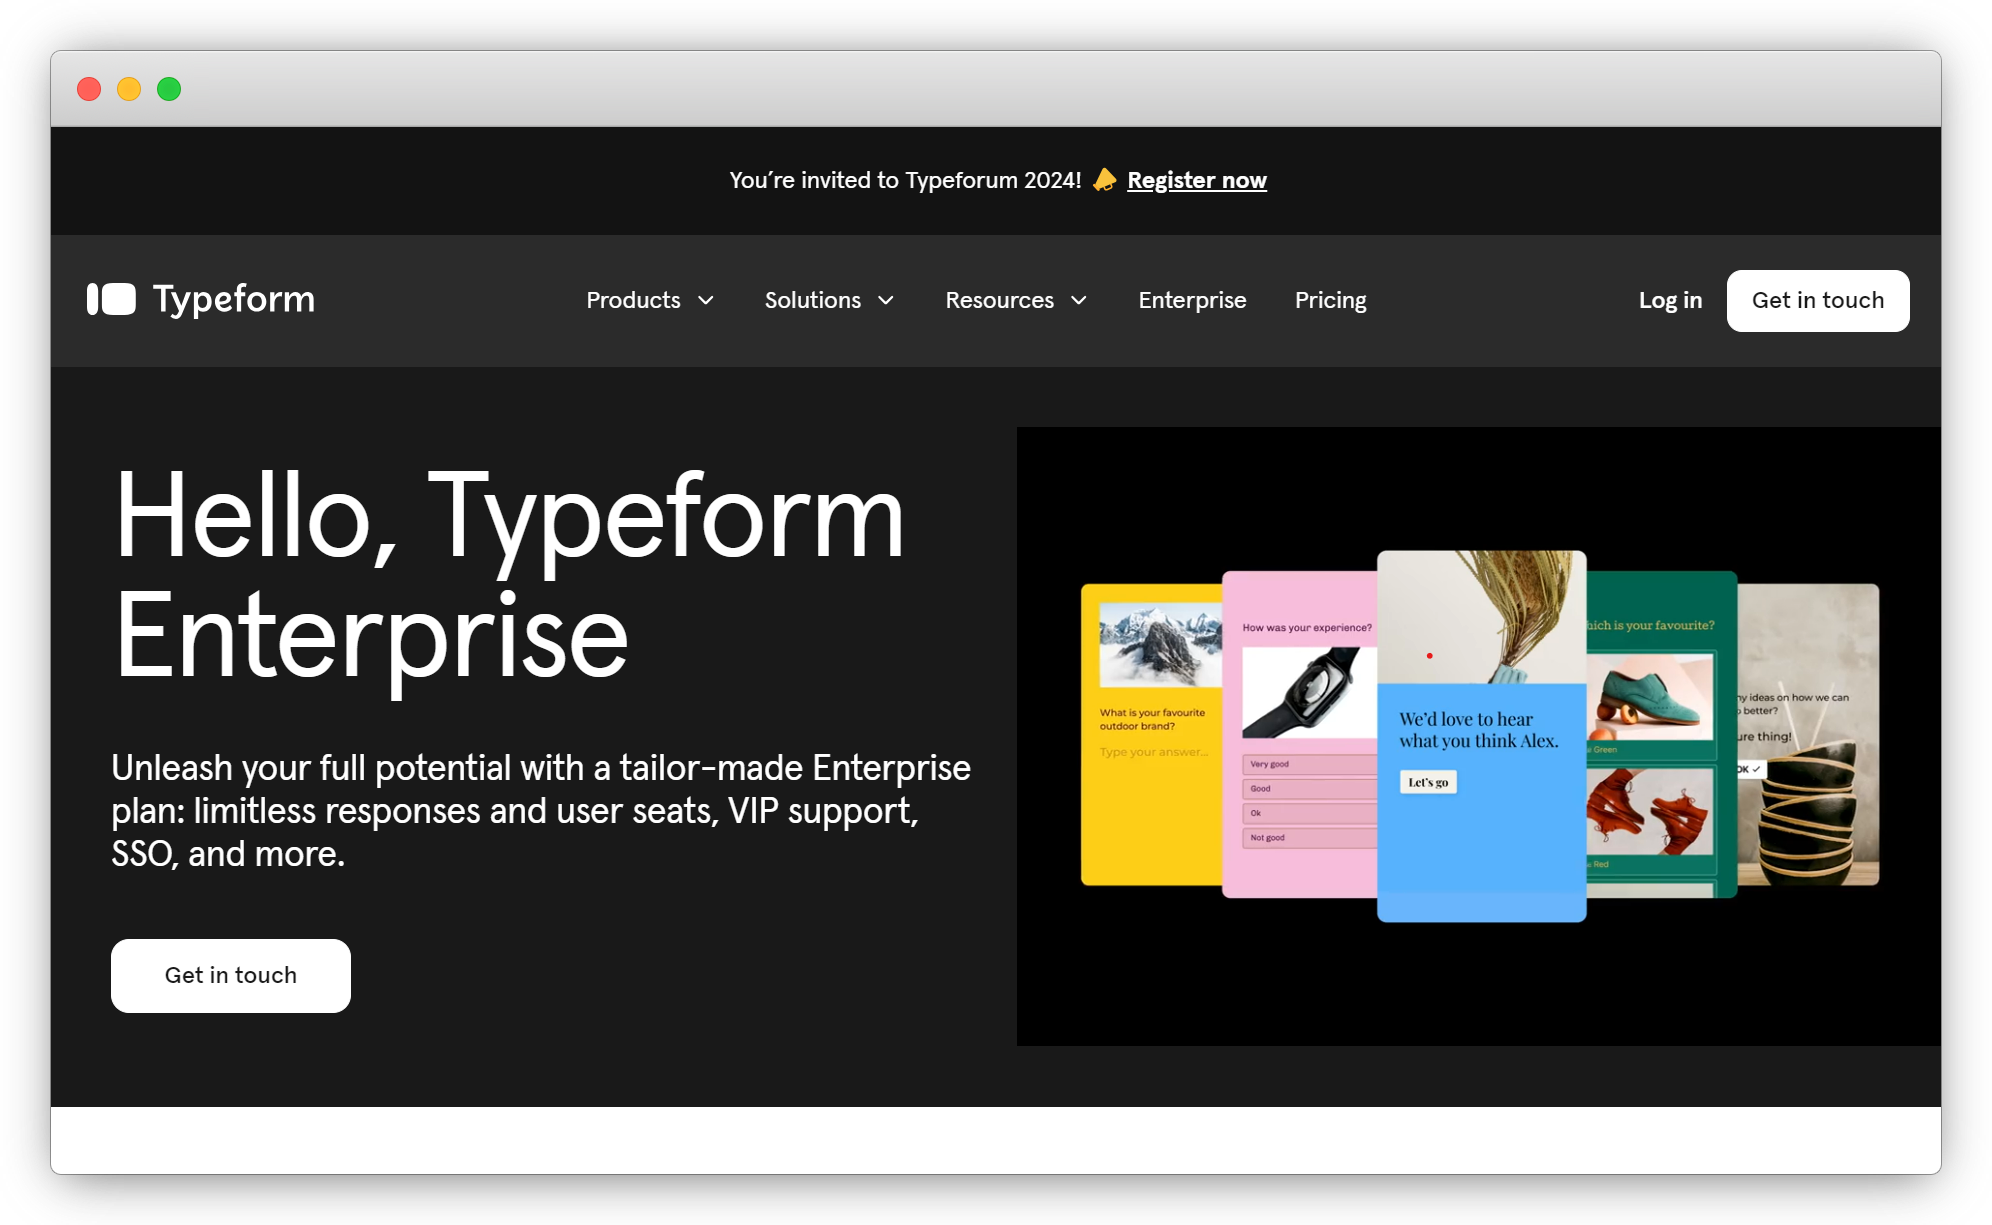Viewport: 1992px width, 1225px height.
Task: Select the beige ideas form card
Action: [1808, 734]
